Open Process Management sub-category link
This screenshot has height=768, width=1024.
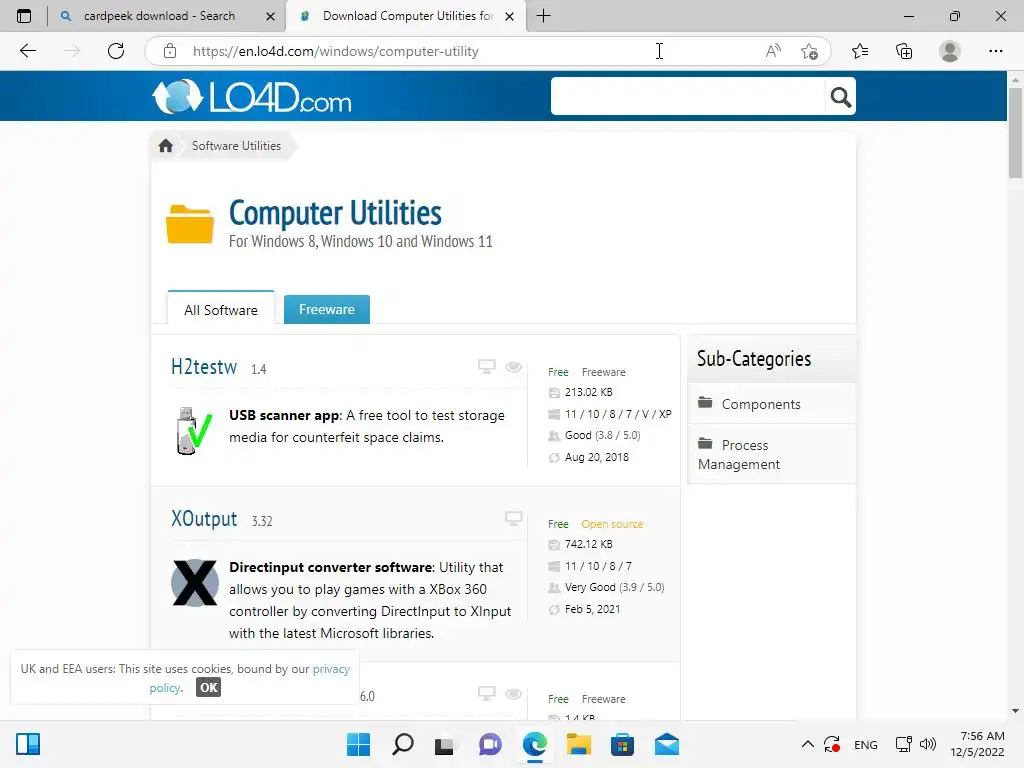click(x=739, y=455)
